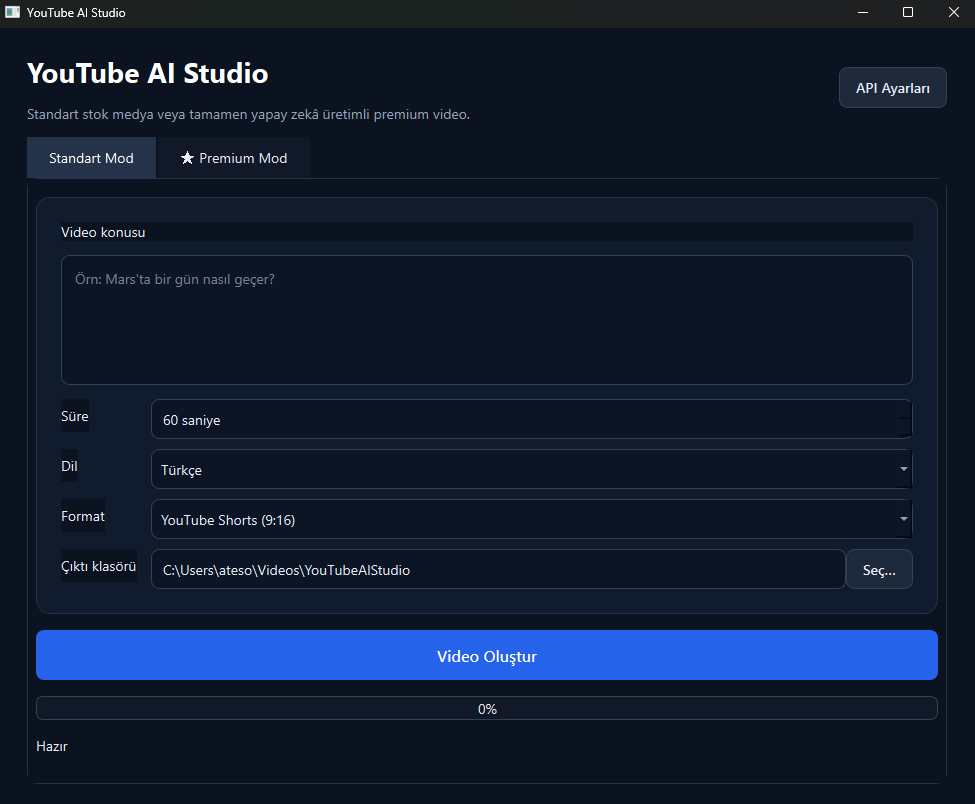Focus the Video konusu text area
The height and width of the screenshot is (804, 975).
[486, 320]
